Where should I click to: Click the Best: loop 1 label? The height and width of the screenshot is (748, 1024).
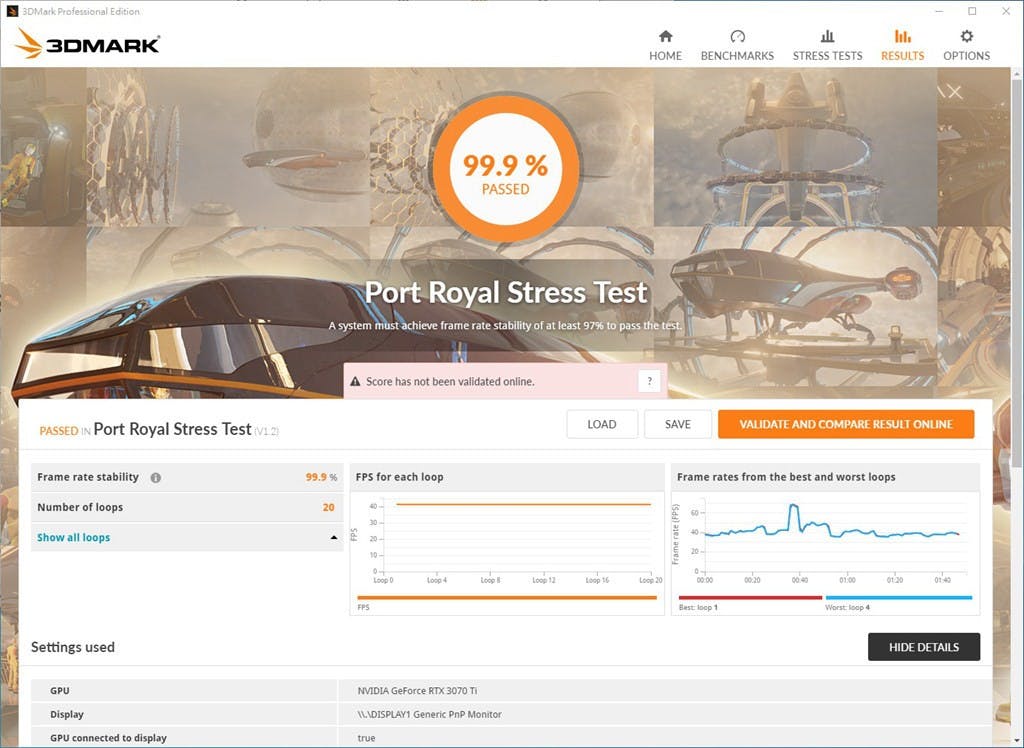[698, 608]
